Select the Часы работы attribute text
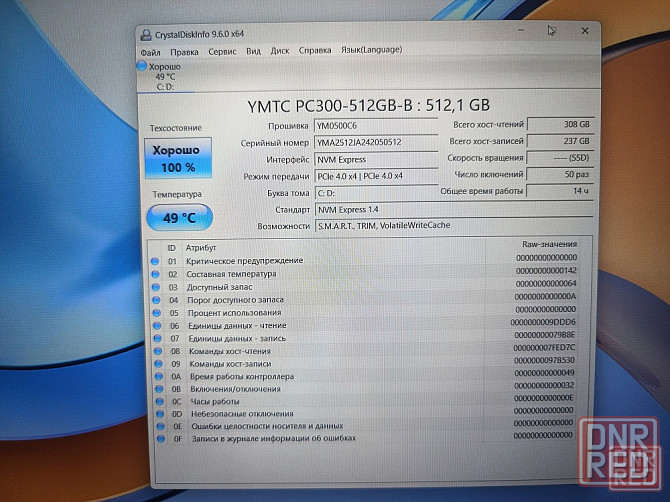Screen dimensions: 670x502 click(x=215, y=402)
